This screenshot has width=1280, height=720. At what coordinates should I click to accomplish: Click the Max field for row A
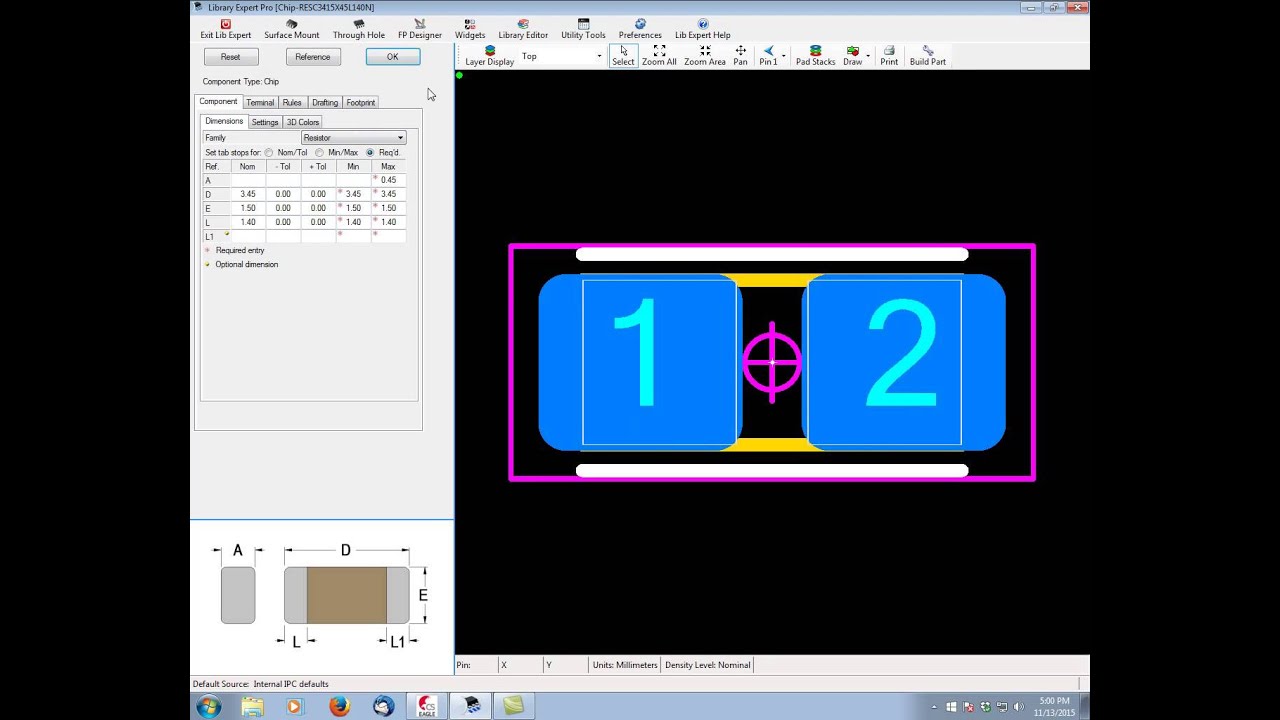(x=388, y=180)
